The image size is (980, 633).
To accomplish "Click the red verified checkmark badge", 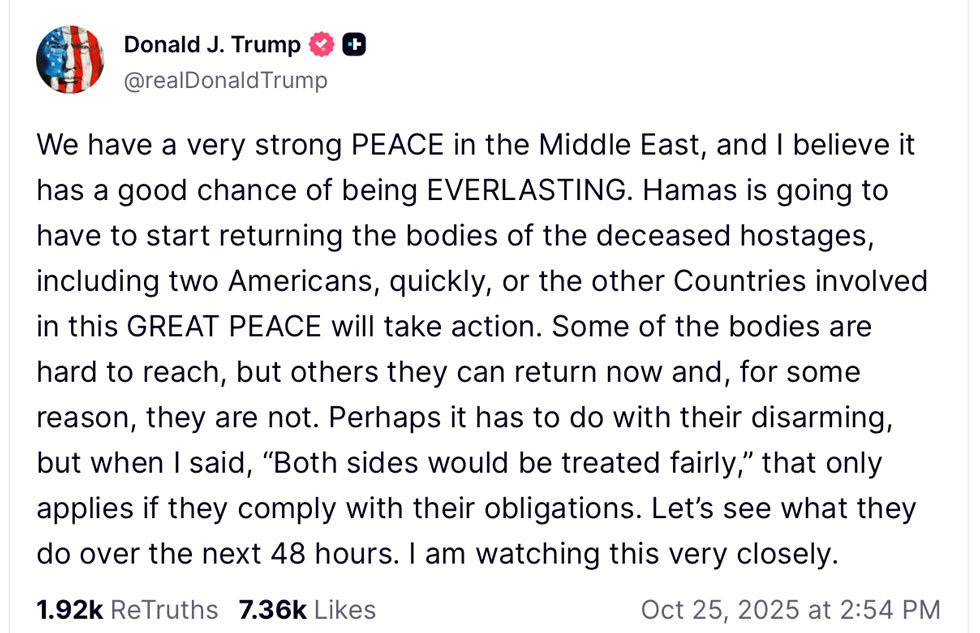I will coord(322,45).
